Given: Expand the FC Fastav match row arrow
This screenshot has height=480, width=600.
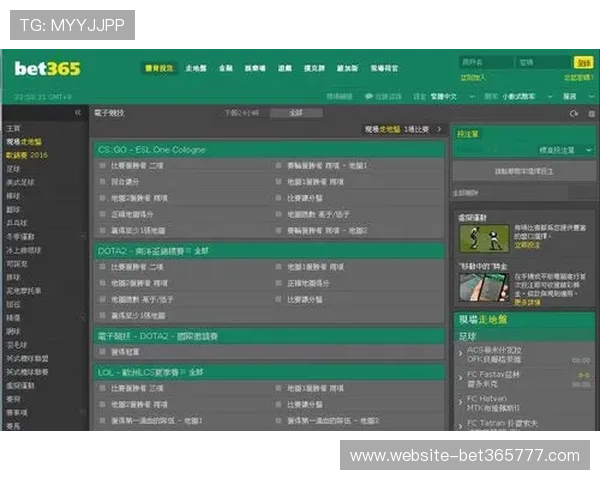Looking at the screenshot, I should [x=460, y=378].
